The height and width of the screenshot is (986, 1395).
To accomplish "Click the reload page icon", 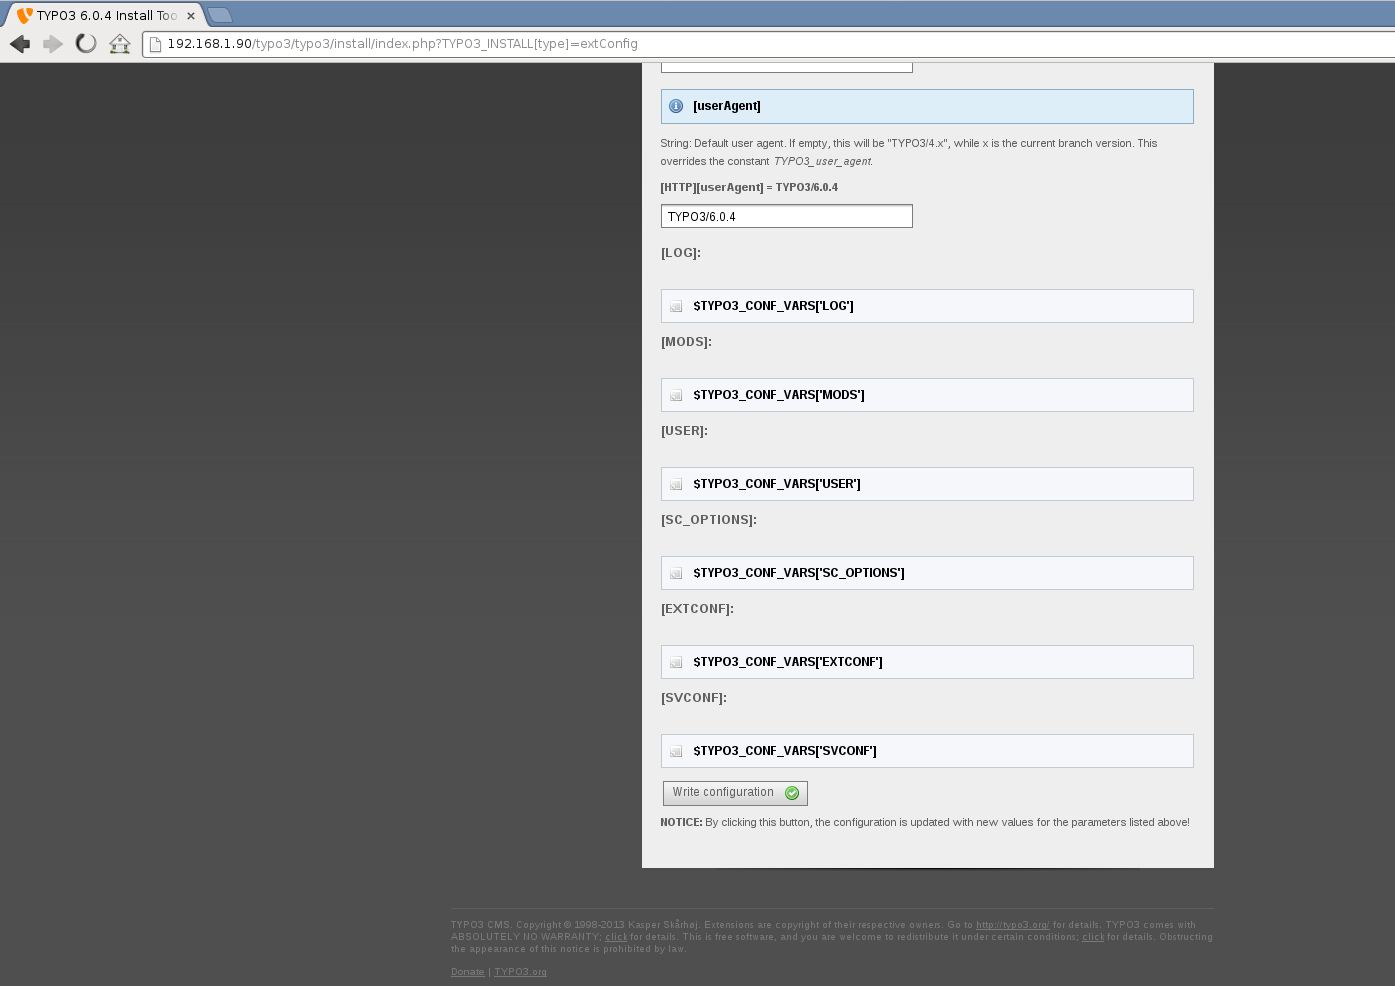I will 86,44.
